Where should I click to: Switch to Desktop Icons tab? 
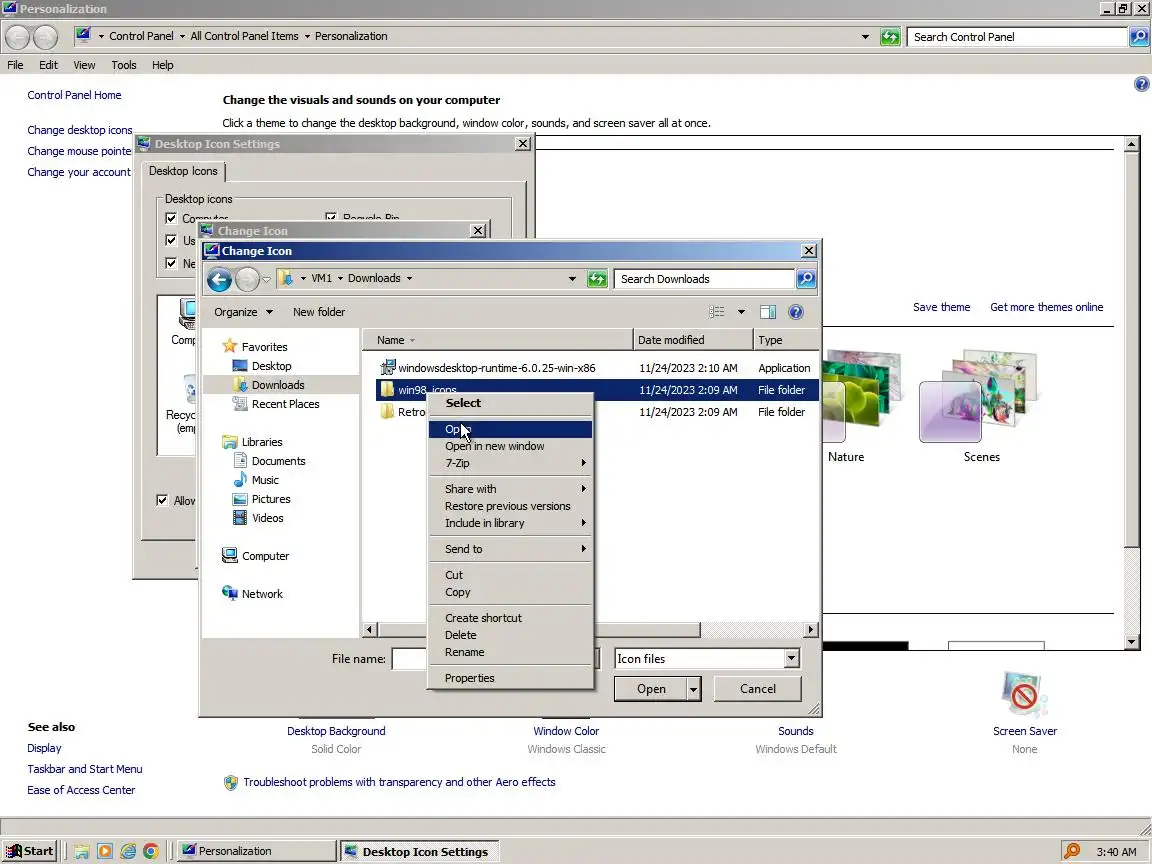[183, 171]
